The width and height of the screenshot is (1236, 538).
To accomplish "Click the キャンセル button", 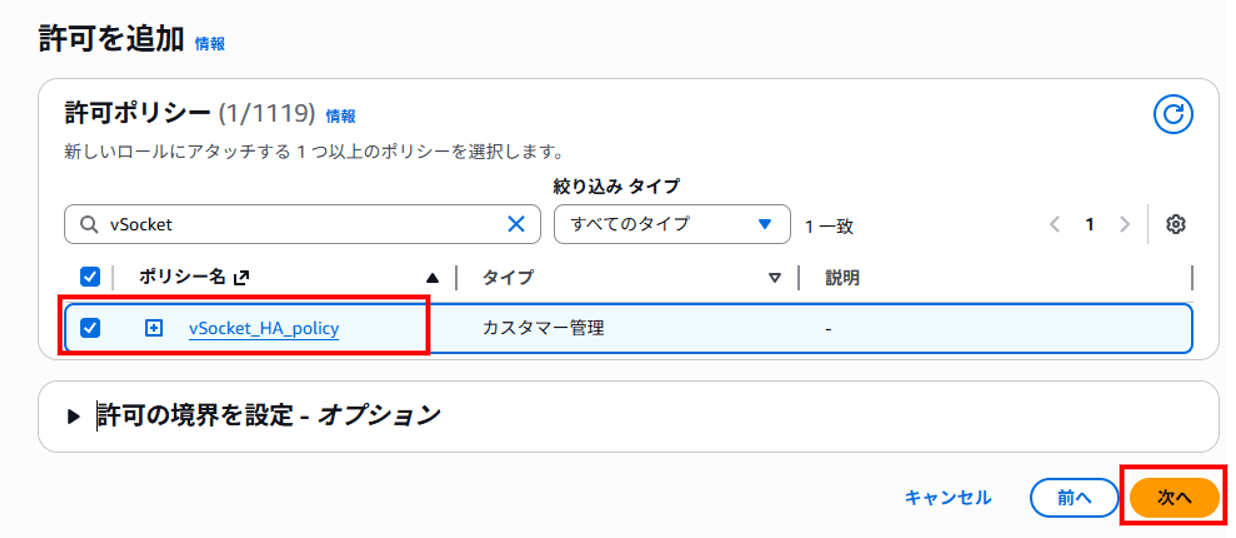I will pyautogui.click(x=947, y=498).
